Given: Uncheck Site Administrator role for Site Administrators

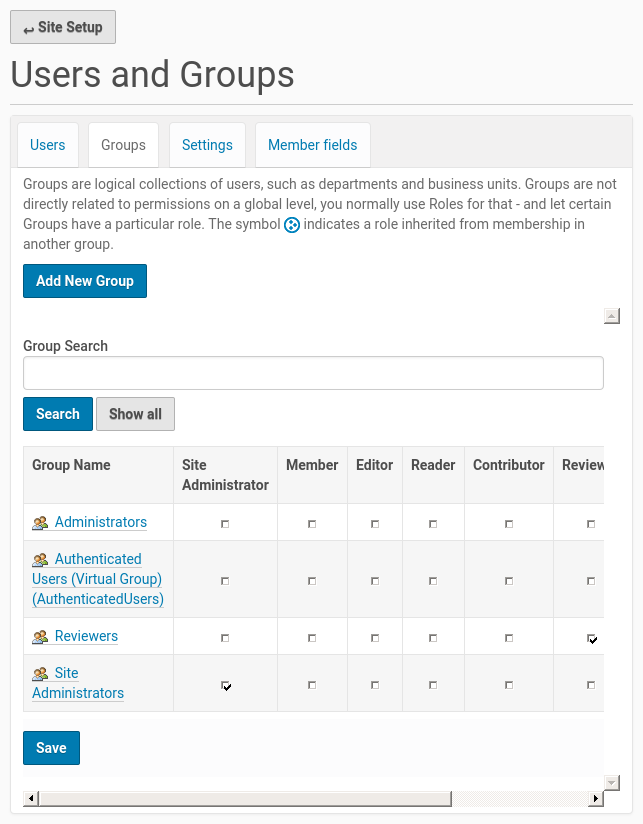Looking at the screenshot, I should (226, 685).
